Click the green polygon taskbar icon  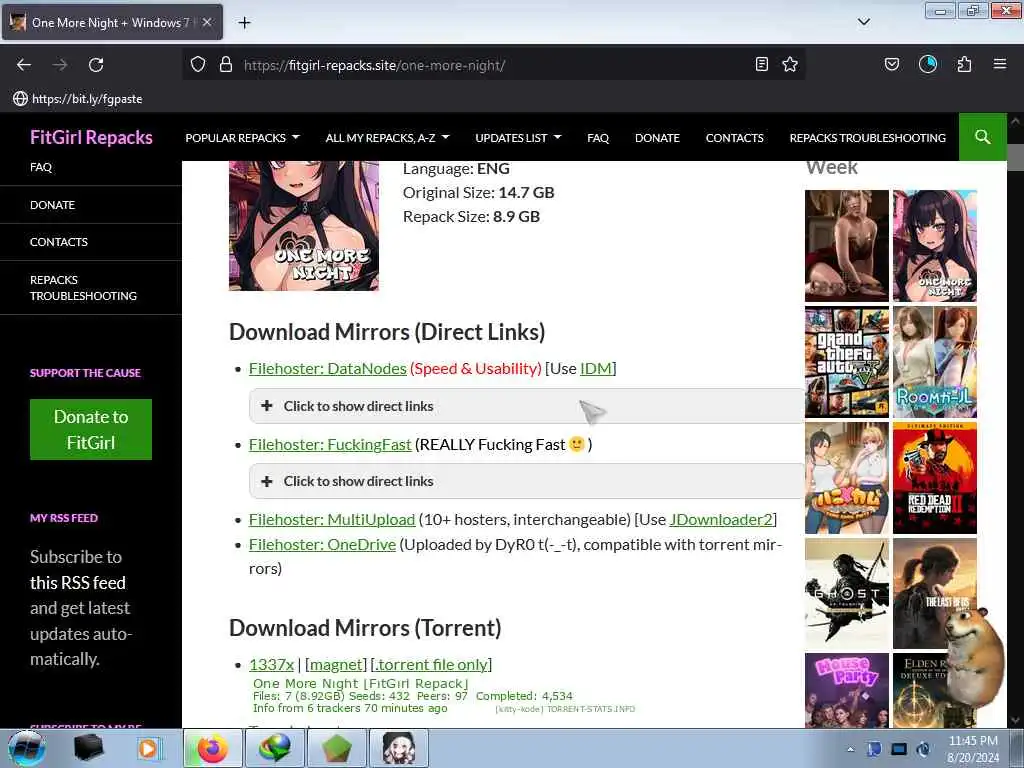coord(336,748)
